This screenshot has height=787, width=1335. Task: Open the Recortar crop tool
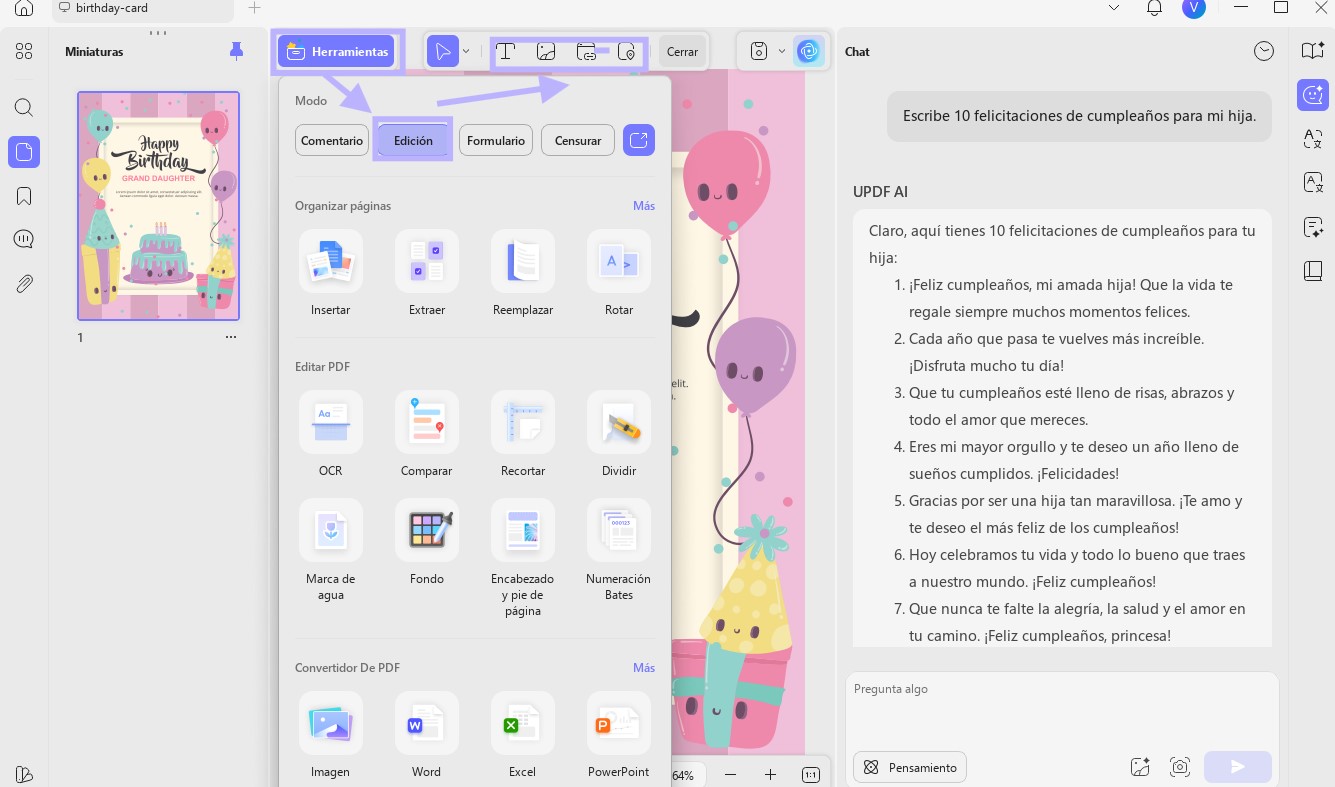pos(523,423)
